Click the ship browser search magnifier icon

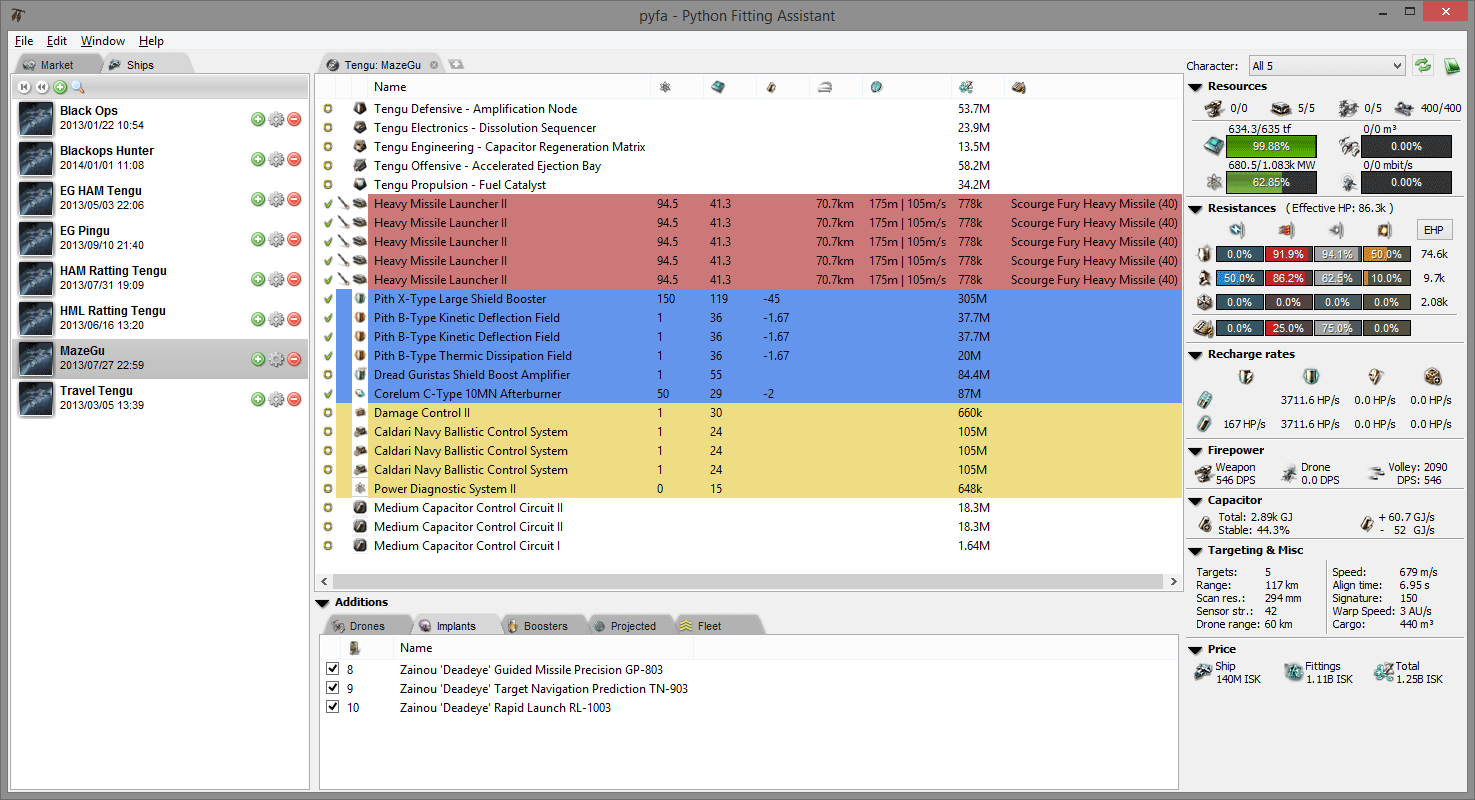pos(78,87)
